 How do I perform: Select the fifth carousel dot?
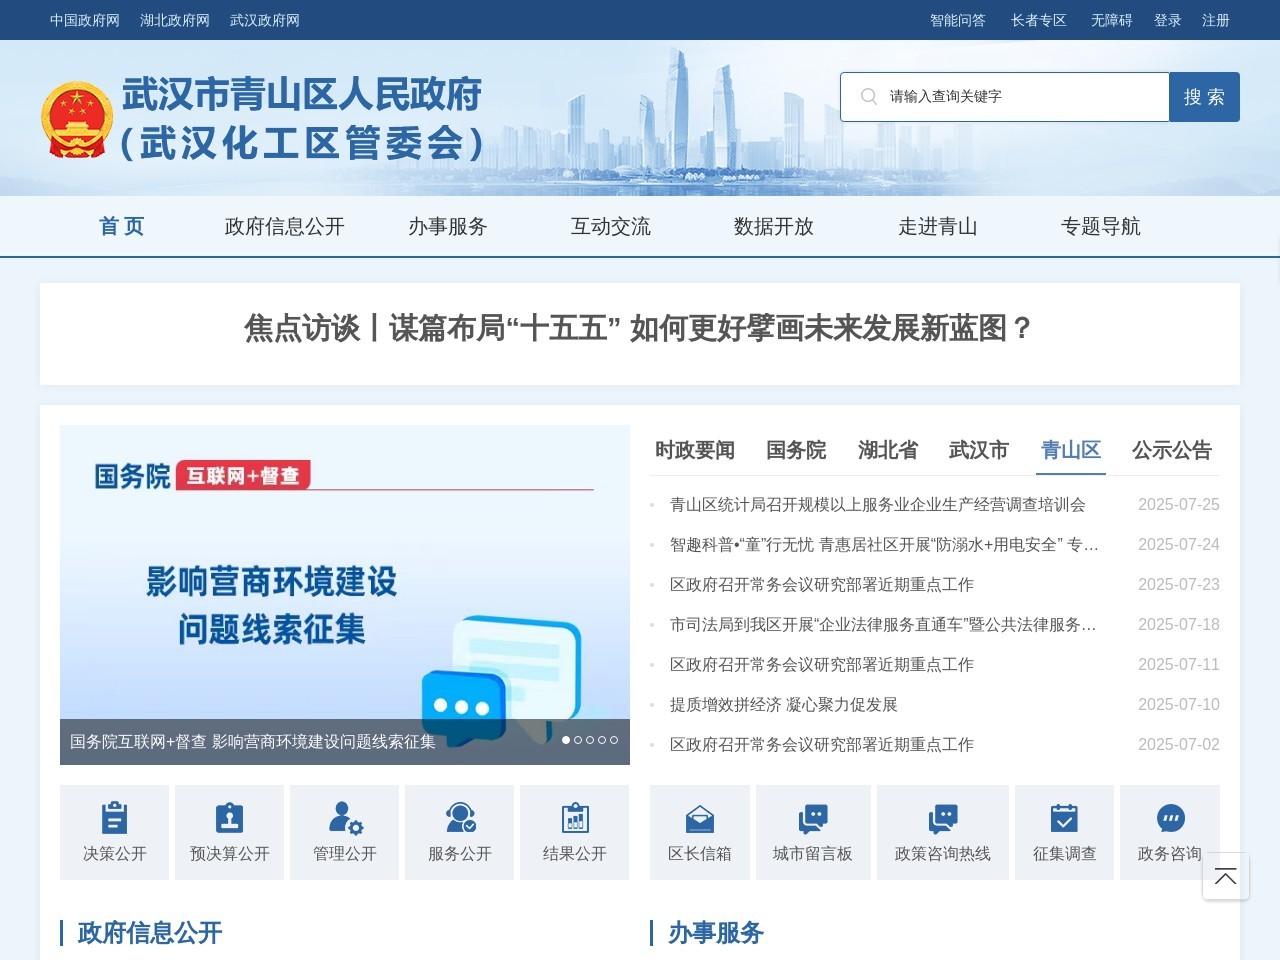614,740
